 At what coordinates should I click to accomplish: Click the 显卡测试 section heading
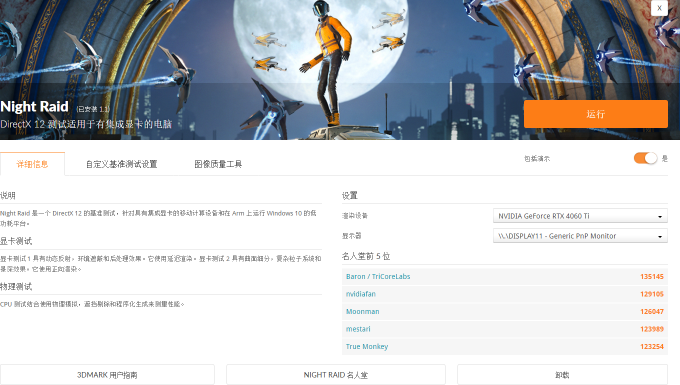(16, 241)
